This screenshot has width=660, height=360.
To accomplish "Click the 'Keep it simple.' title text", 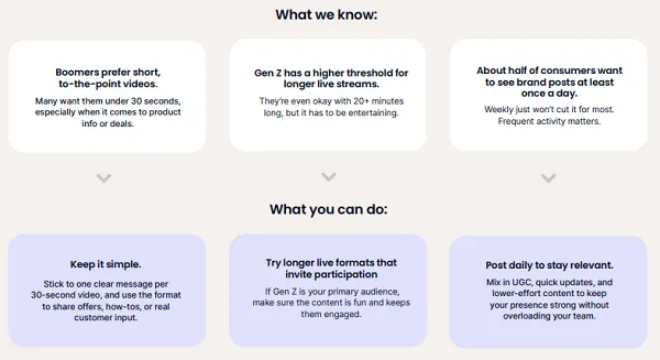I will point(106,264).
